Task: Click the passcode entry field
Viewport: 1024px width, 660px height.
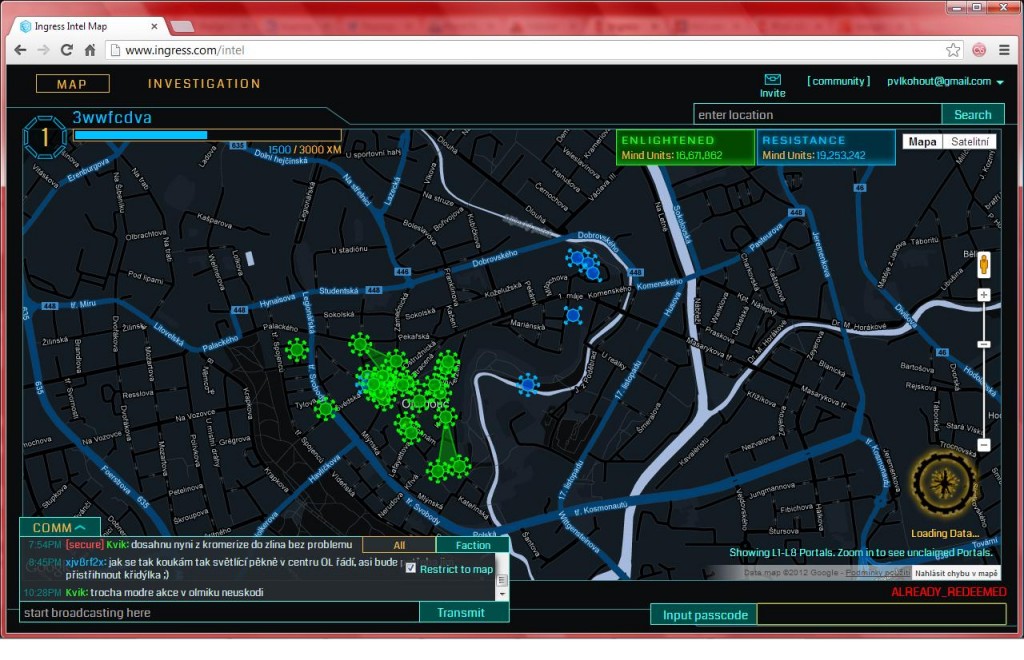Action: point(881,615)
